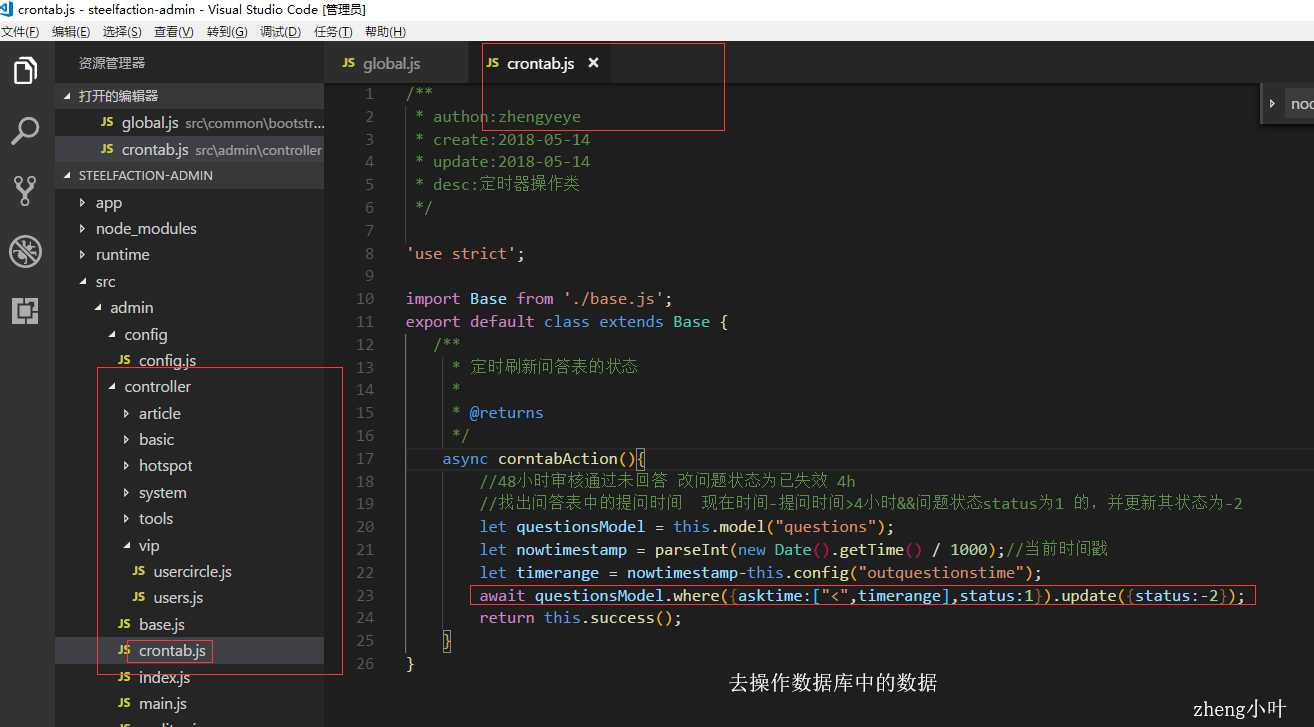Image resolution: width=1314 pixels, height=727 pixels.
Task: Select crontab.js under open editors
Action: 190,150
